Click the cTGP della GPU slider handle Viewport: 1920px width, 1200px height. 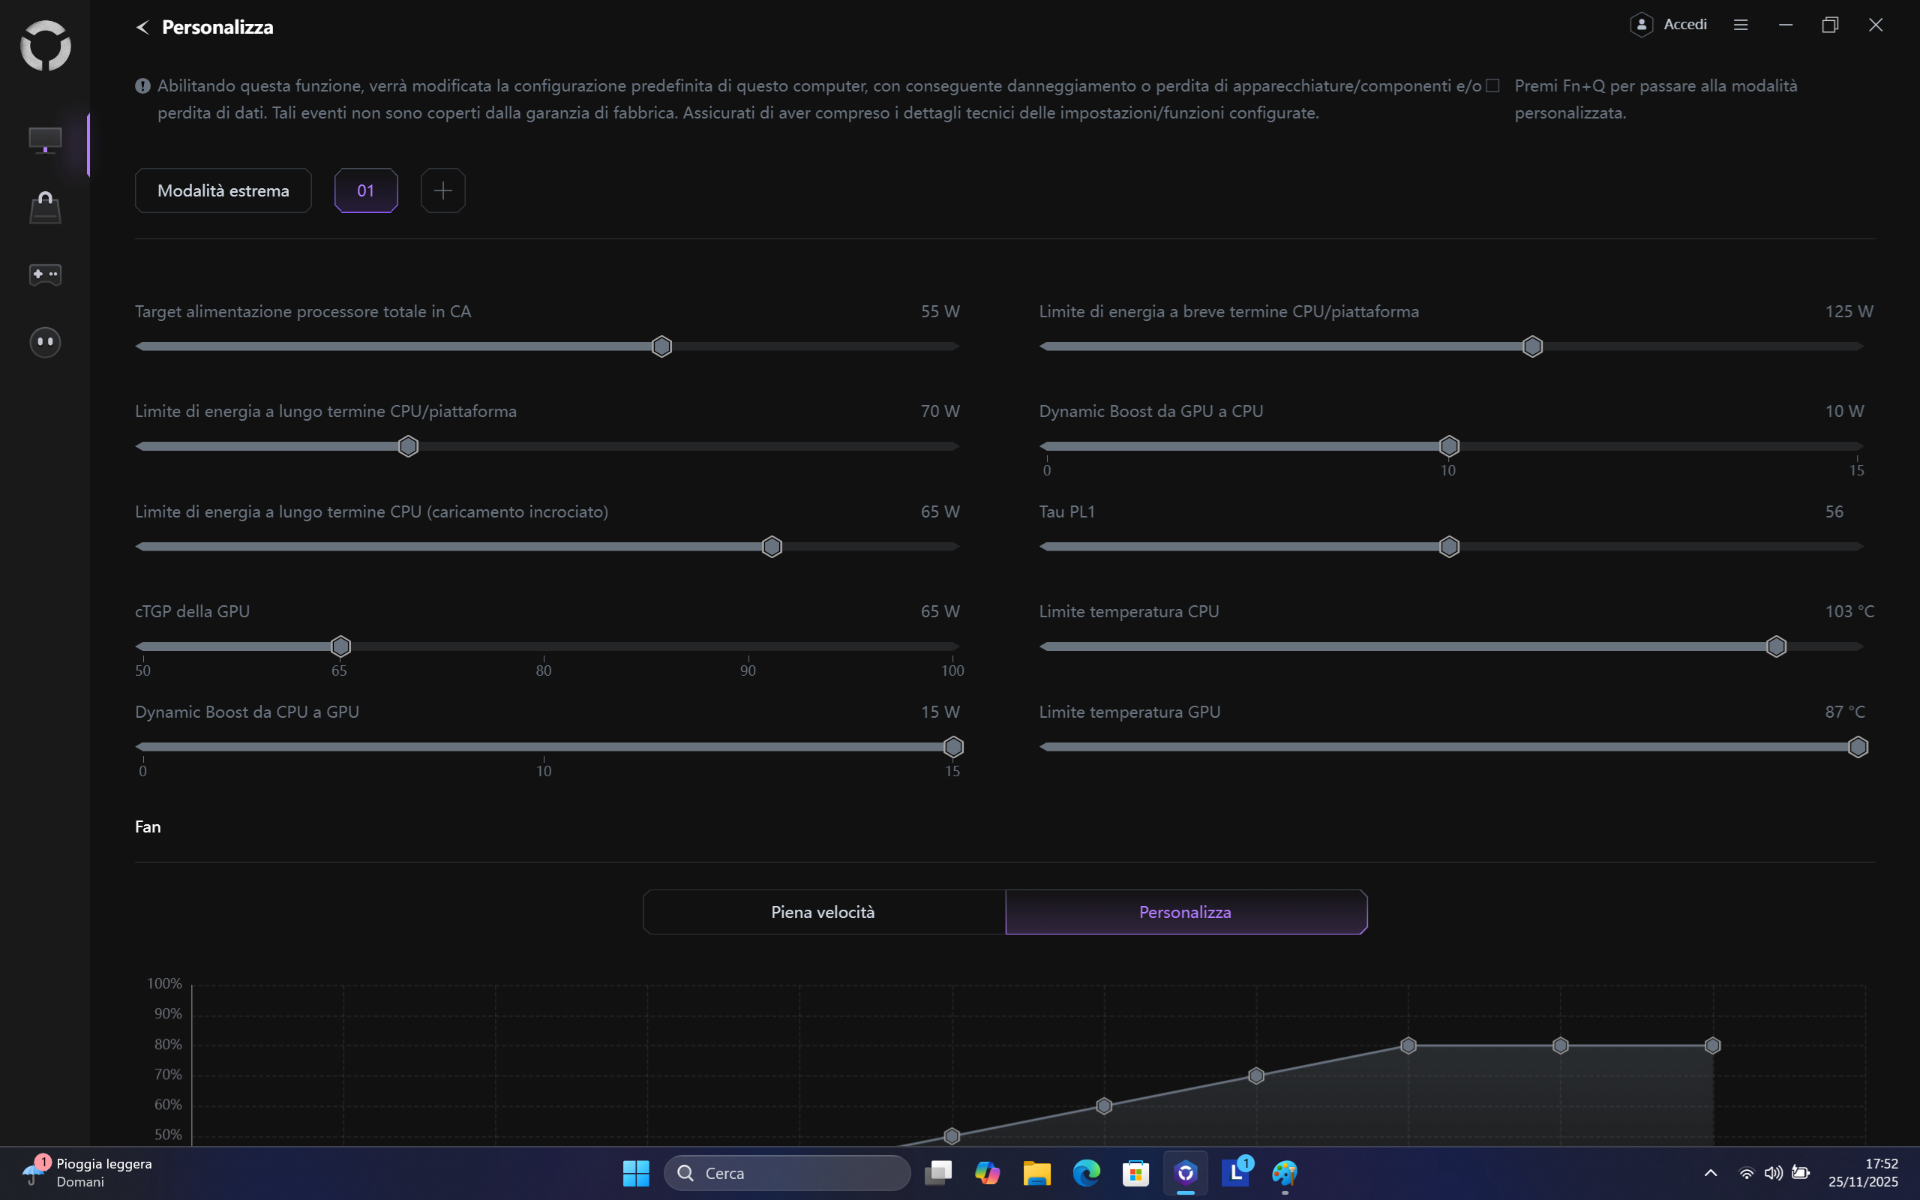click(341, 646)
